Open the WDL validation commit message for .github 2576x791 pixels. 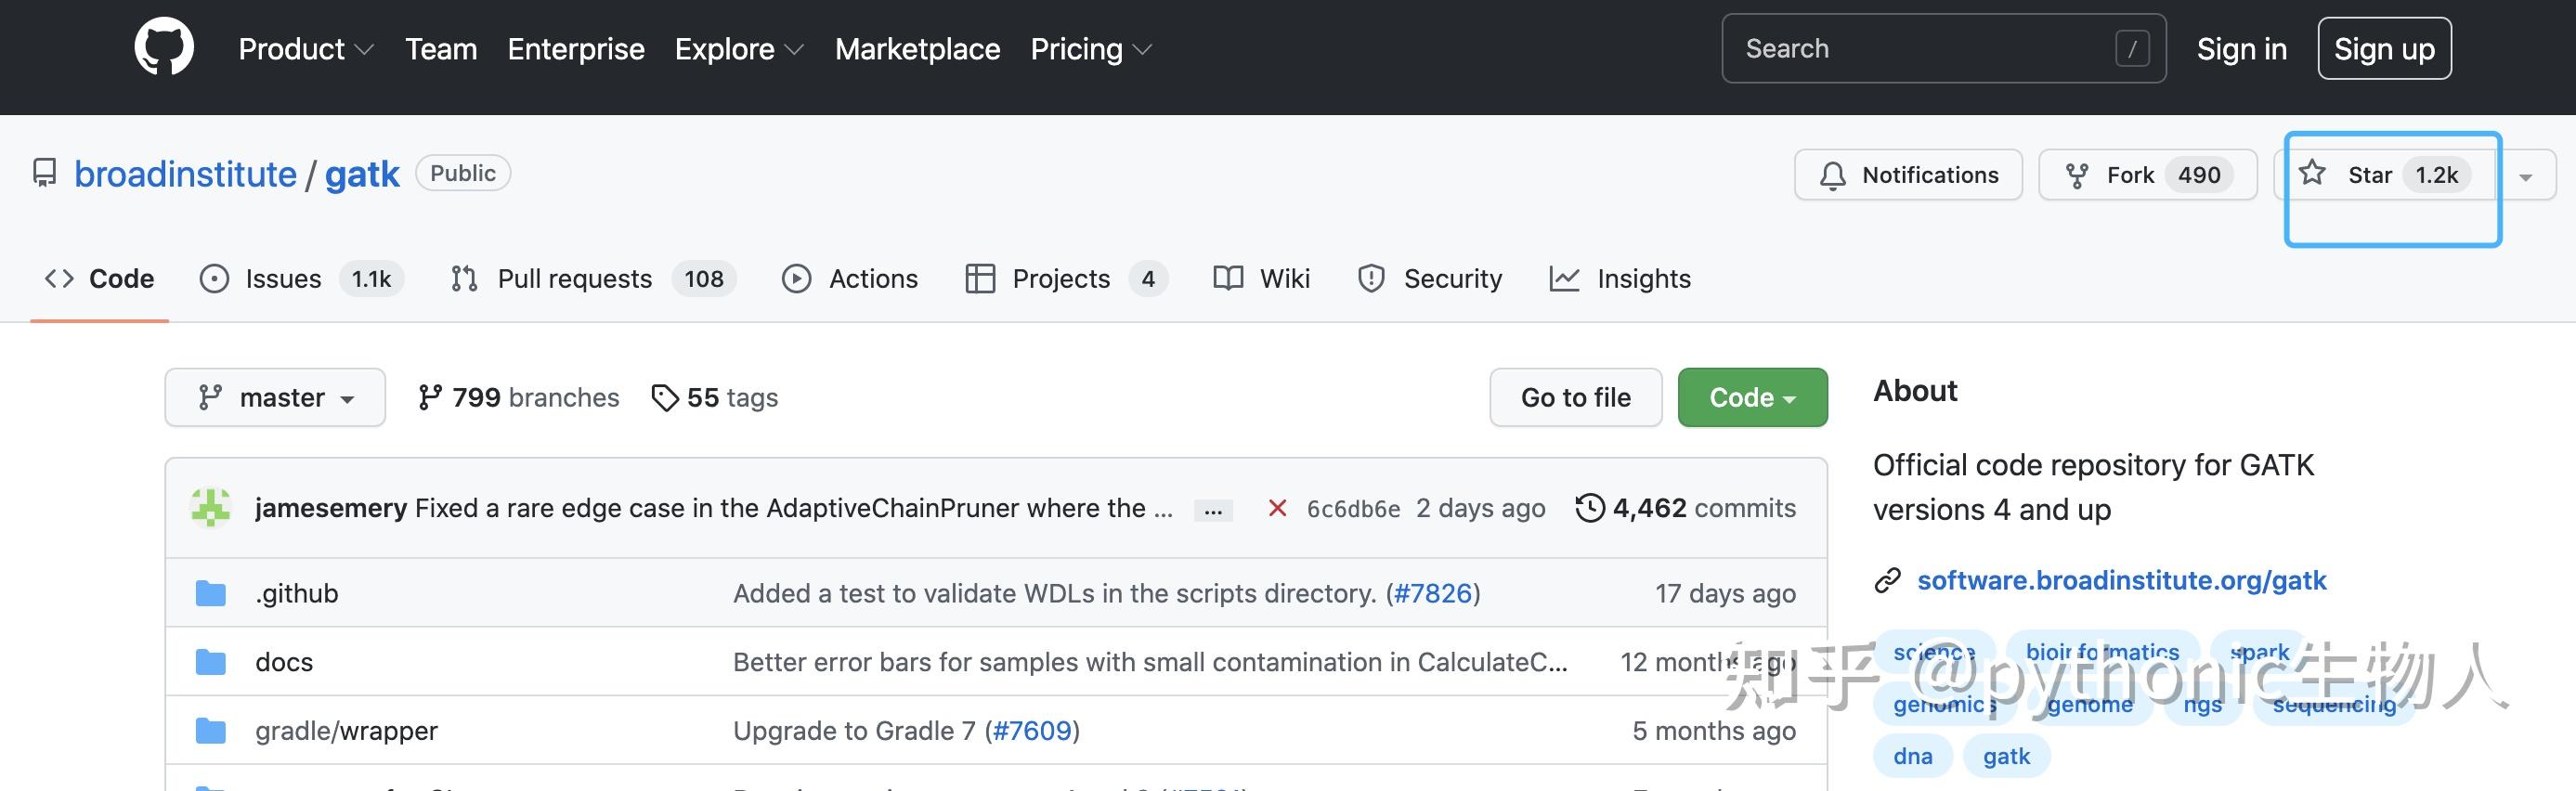[x=1055, y=593]
